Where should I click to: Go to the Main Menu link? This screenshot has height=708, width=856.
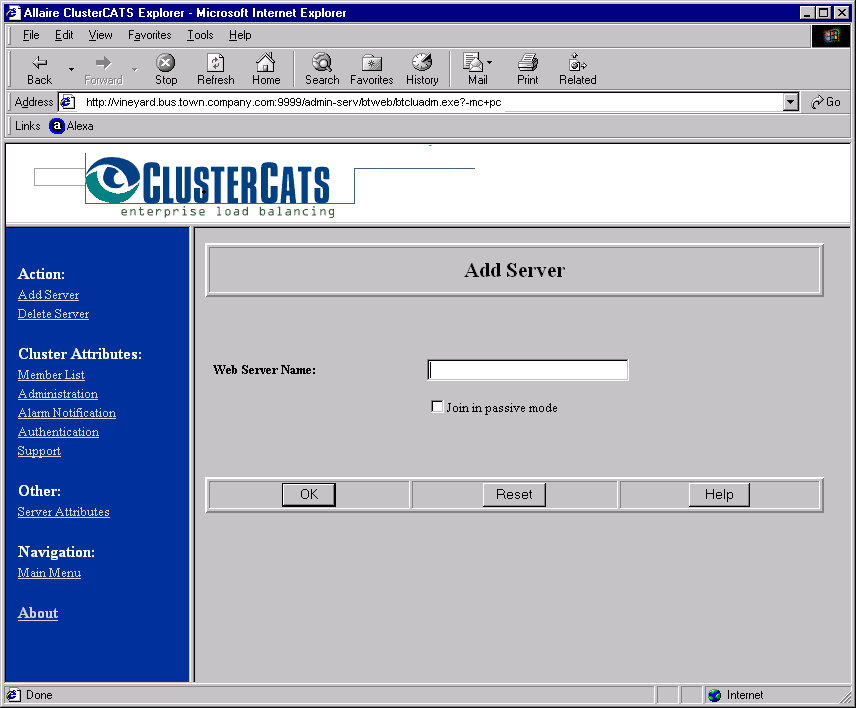(x=49, y=573)
